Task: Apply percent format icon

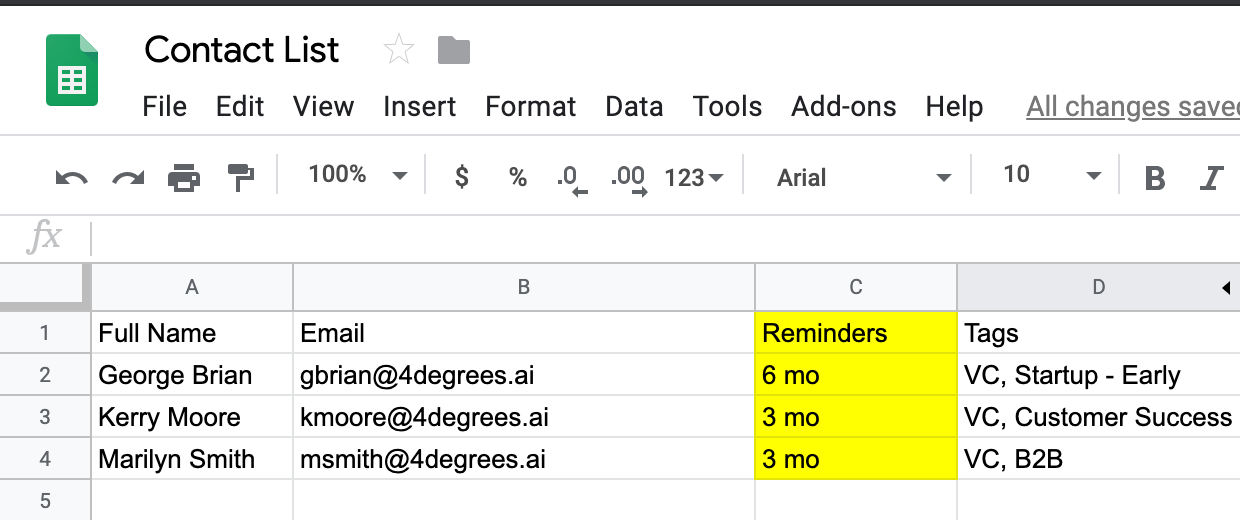Action: pos(517,178)
